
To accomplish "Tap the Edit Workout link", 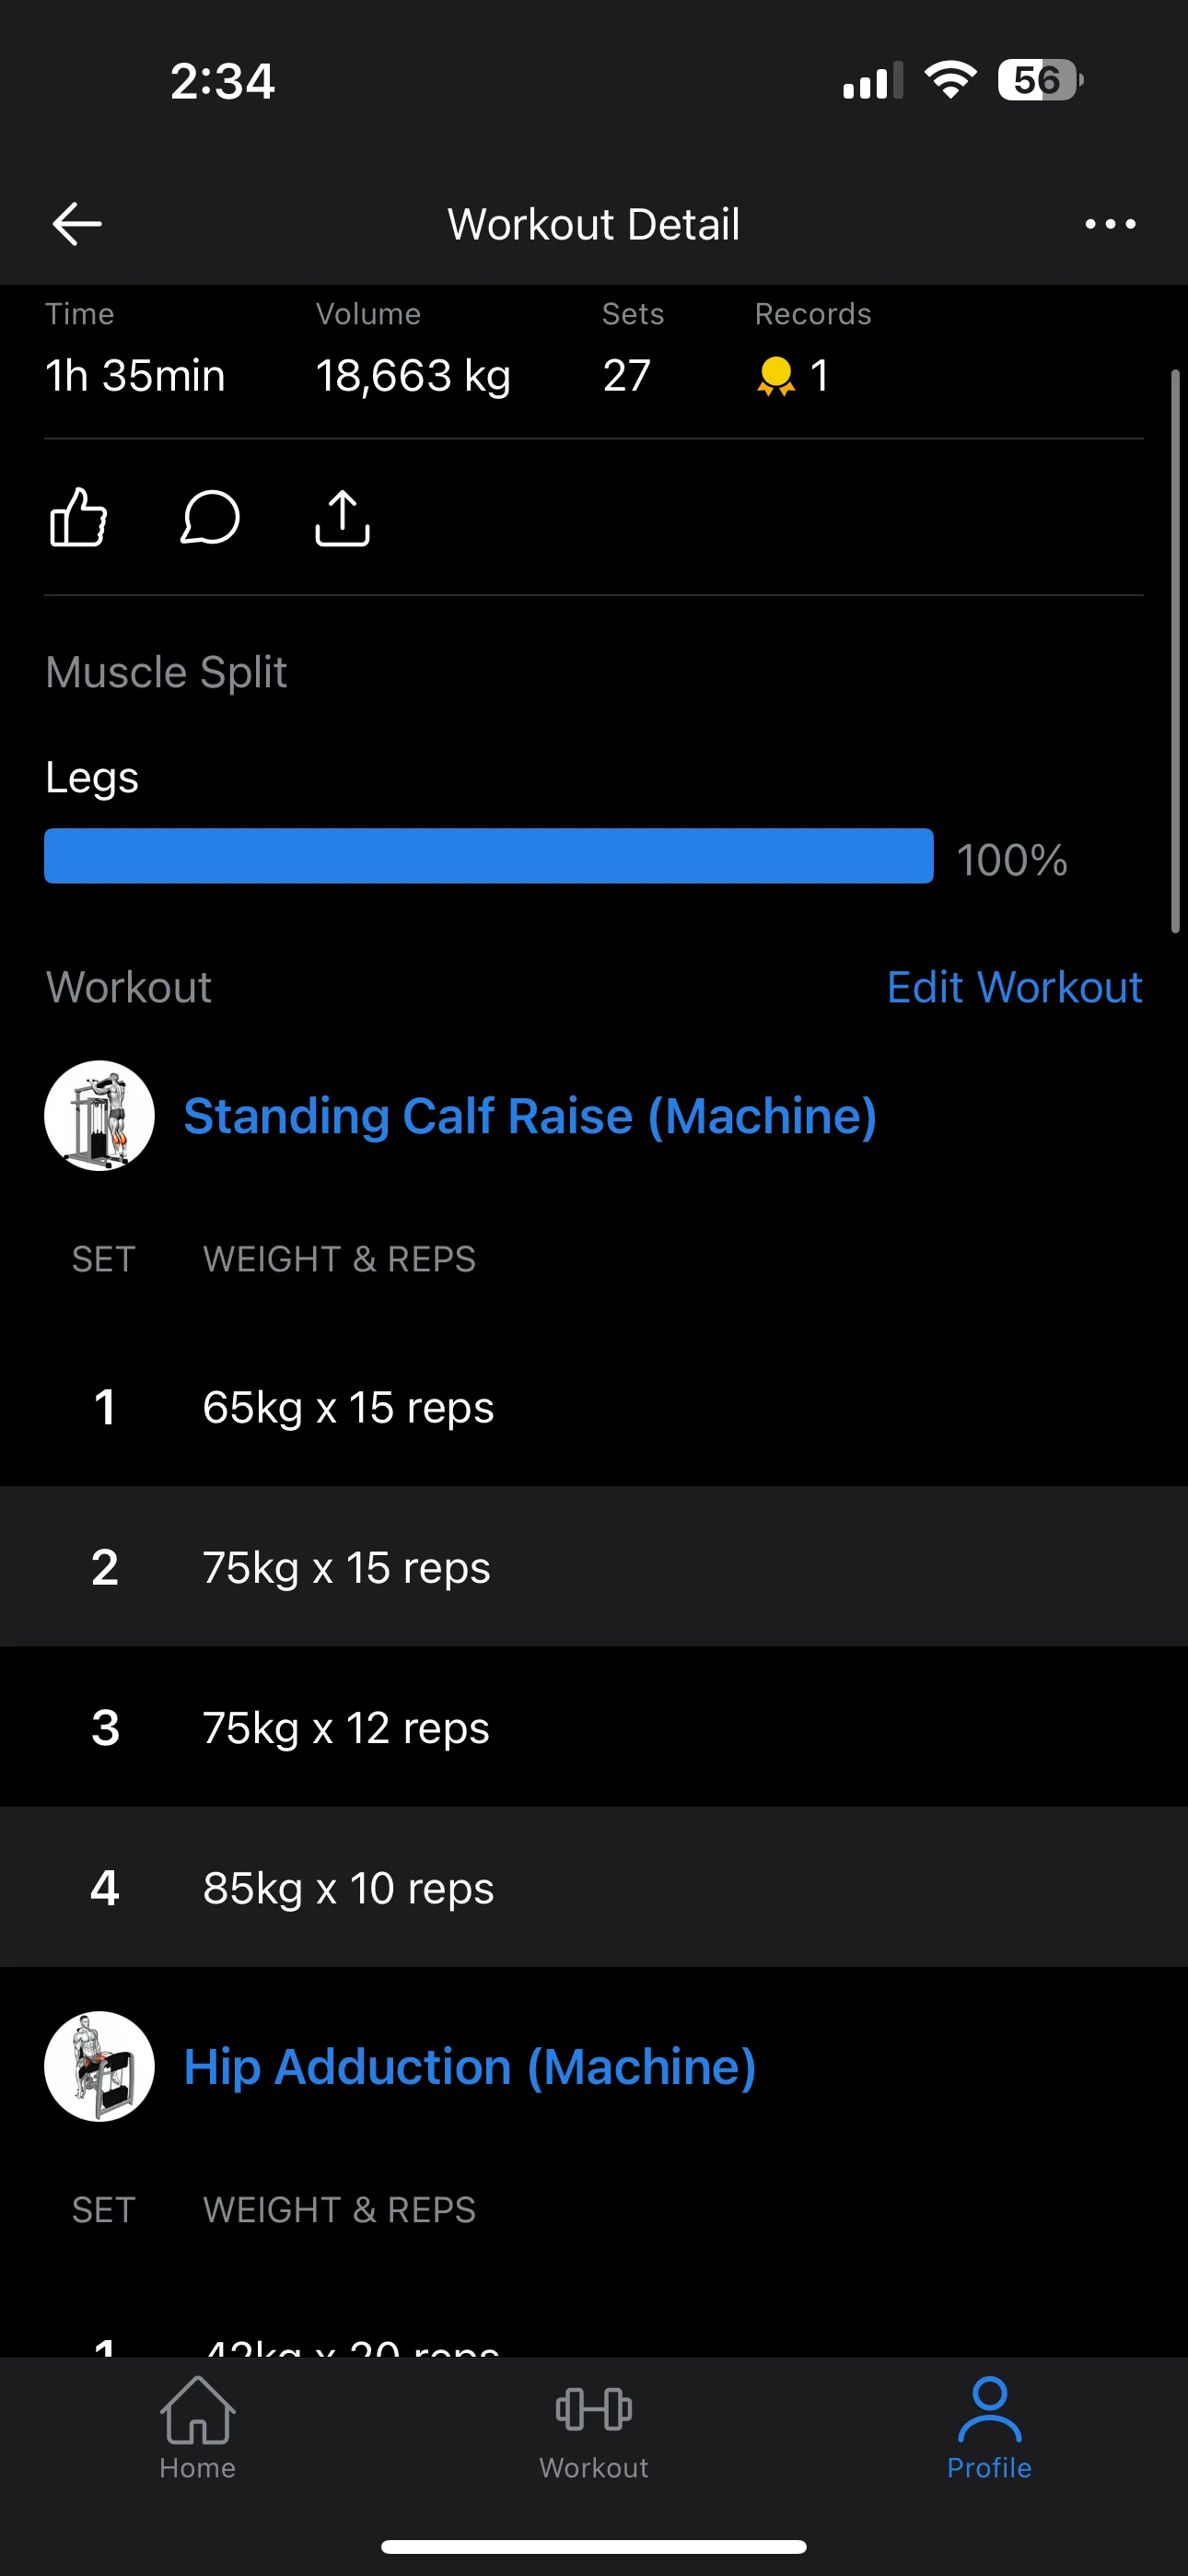I will (x=1014, y=987).
